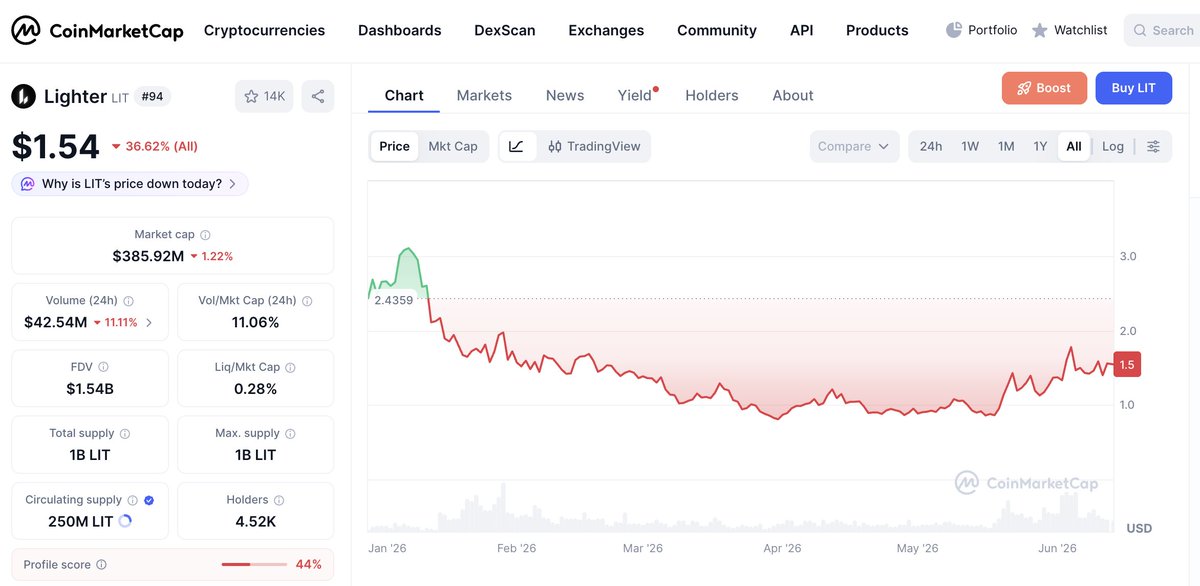Click the CoinMarketCap logo
This screenshot has height=586, width=1200.
[97, 31]
